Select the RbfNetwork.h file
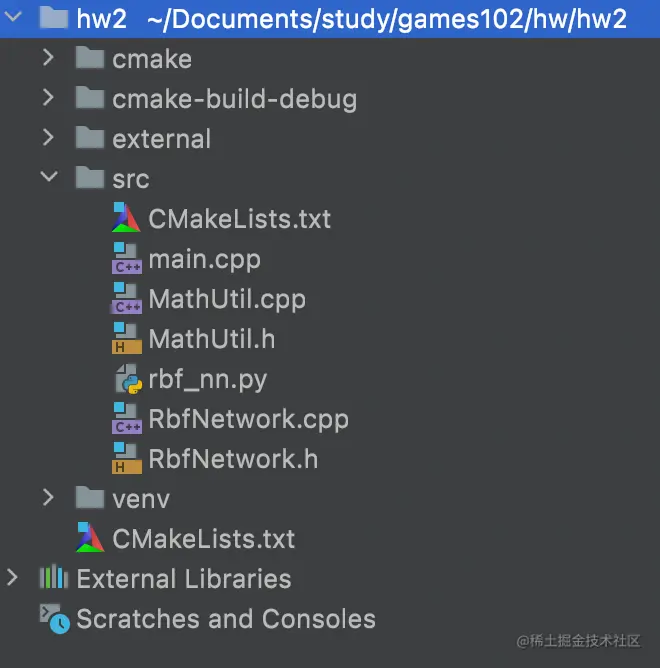The image size is (660, 668). pos(233,459)
